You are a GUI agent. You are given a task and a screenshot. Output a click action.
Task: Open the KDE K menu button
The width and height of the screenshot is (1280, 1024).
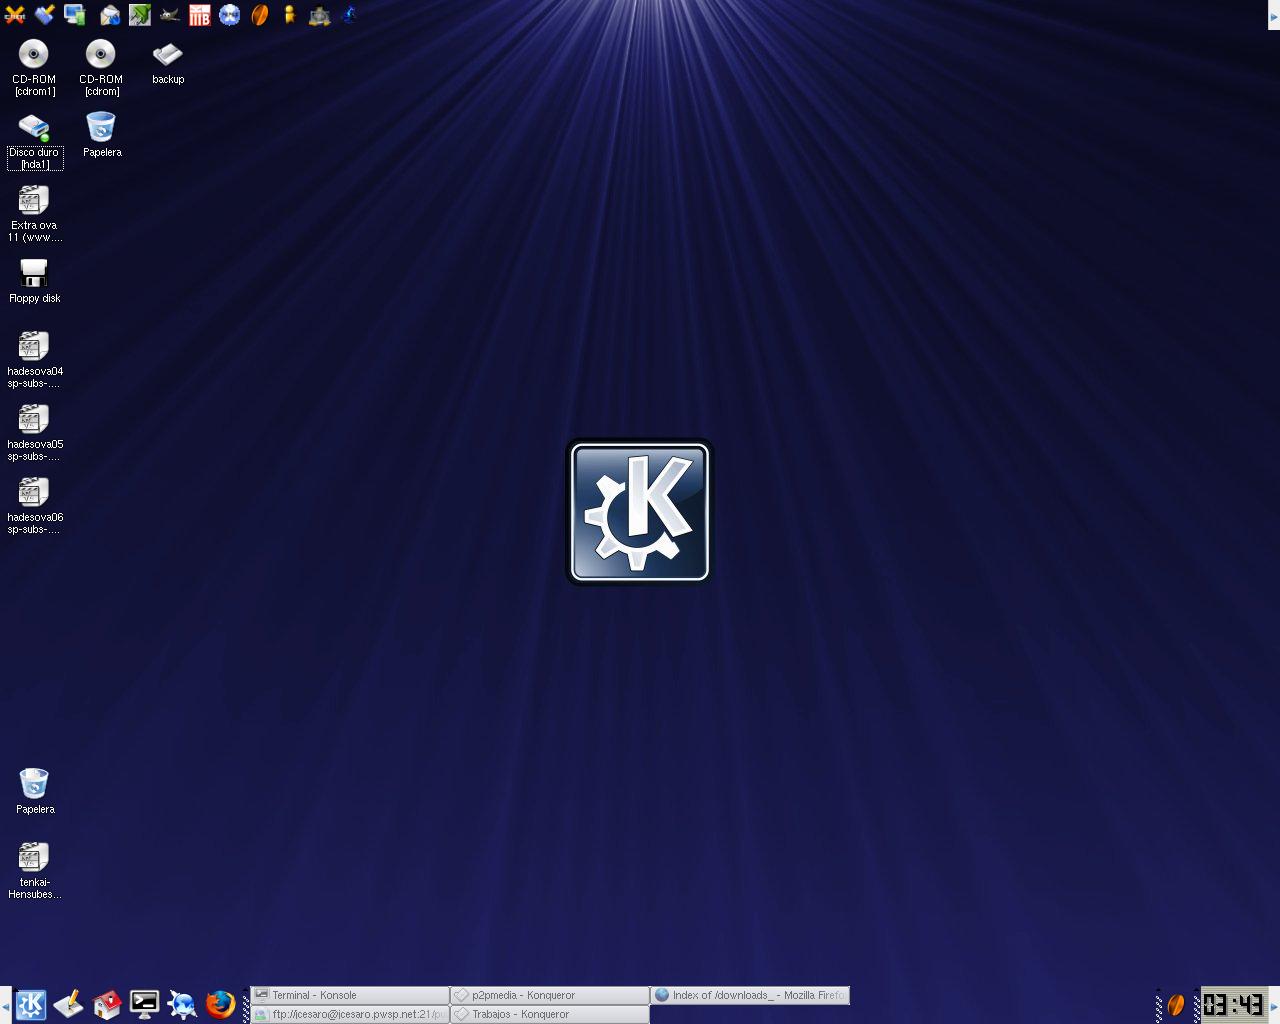[x=30, y=1004]
